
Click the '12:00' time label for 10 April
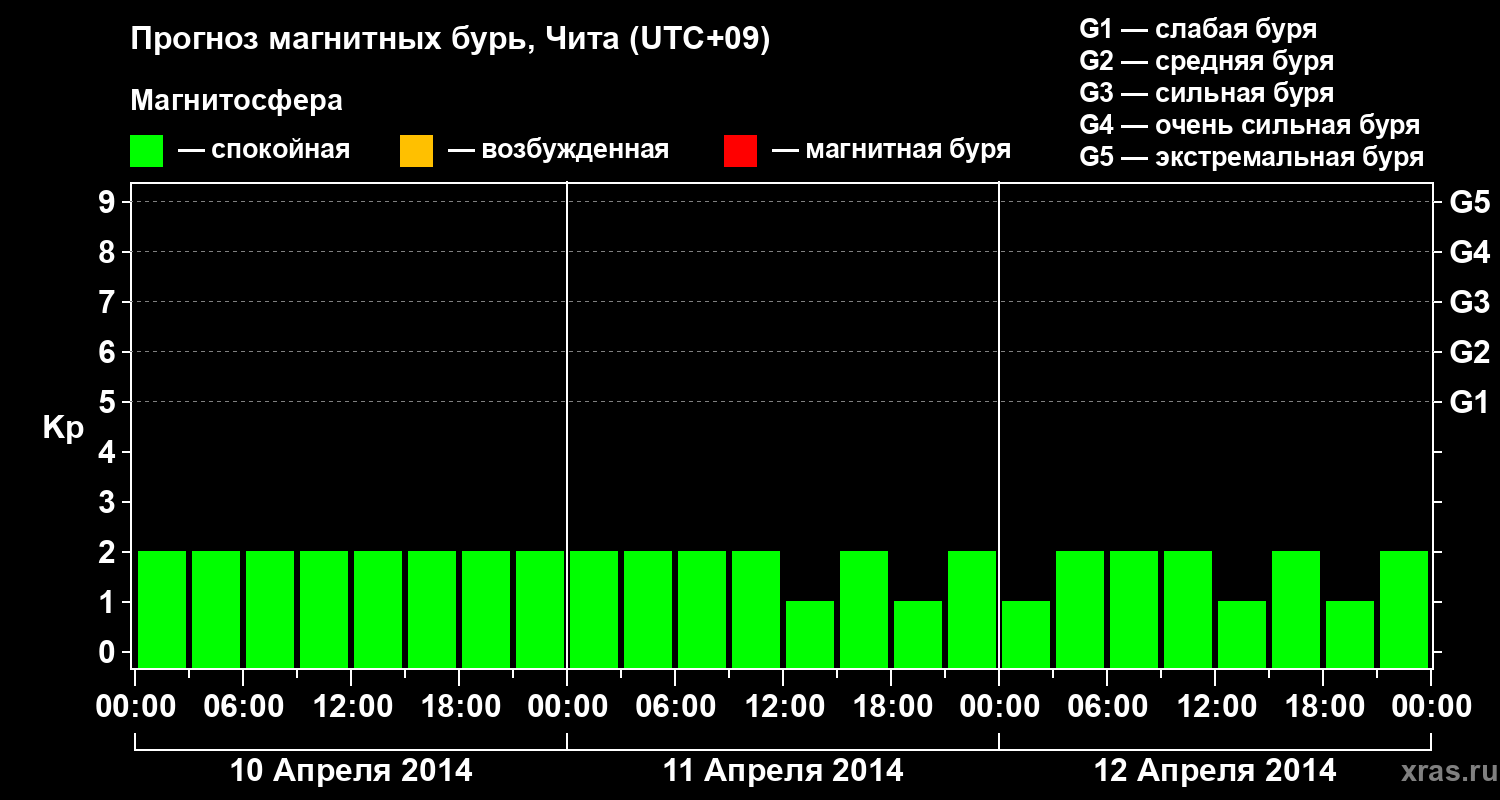tap(352, 707)
